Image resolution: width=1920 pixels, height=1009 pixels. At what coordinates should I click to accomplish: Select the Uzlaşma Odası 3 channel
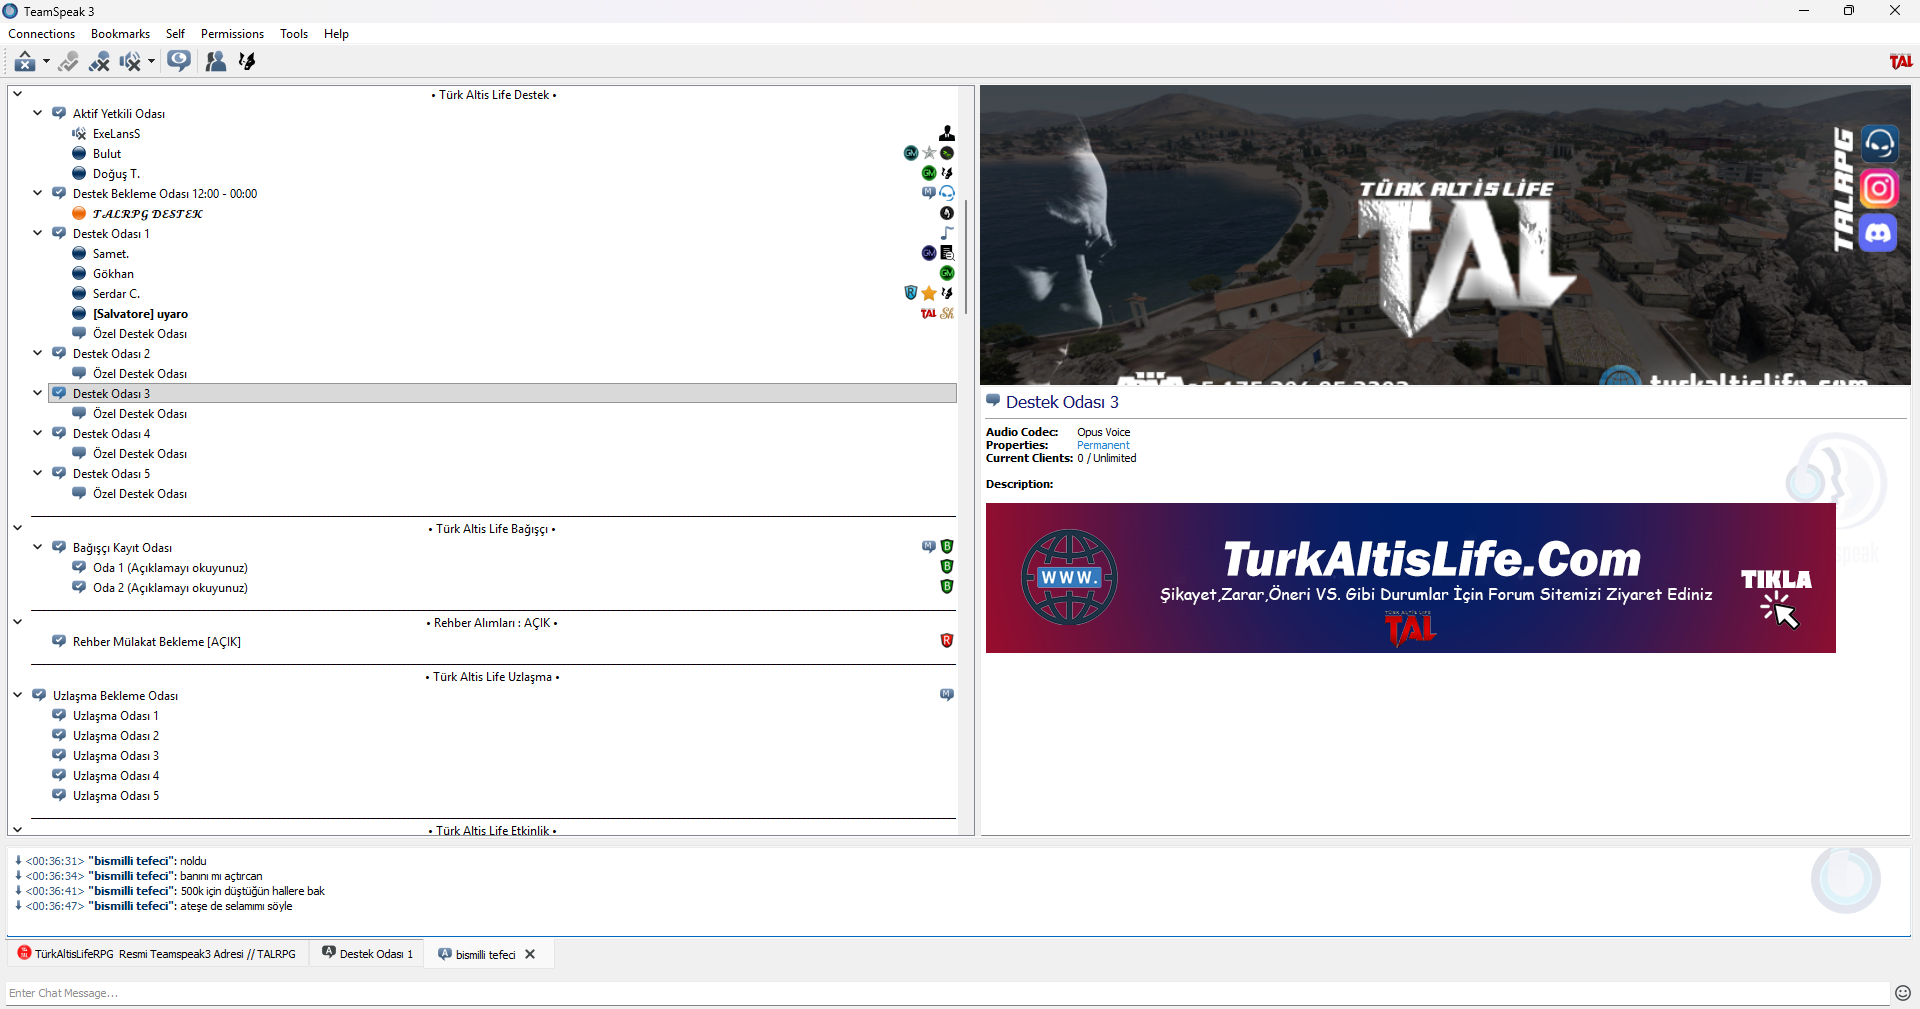[x=116, y=755]
